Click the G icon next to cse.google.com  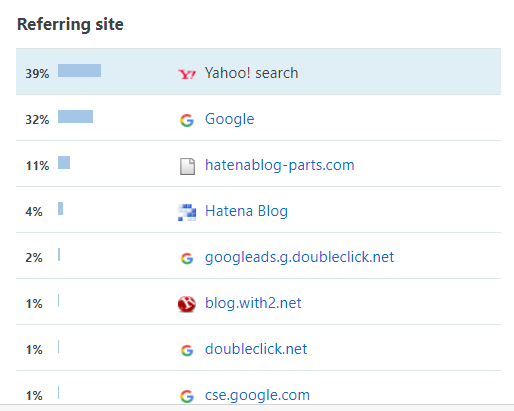click(x=187, y=396)
